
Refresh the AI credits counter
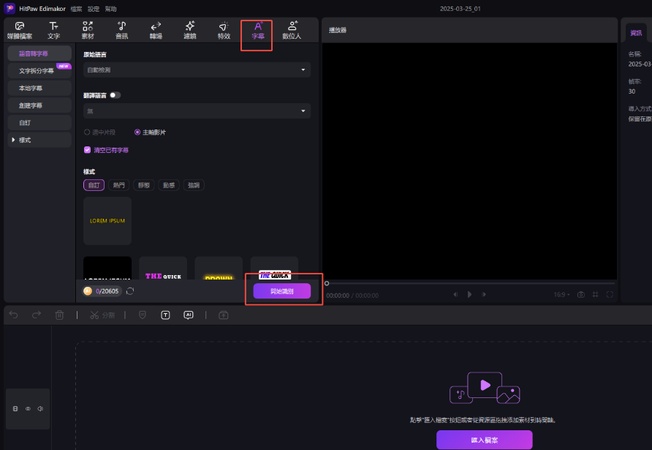pyautogui.click(x=130, y=291)
